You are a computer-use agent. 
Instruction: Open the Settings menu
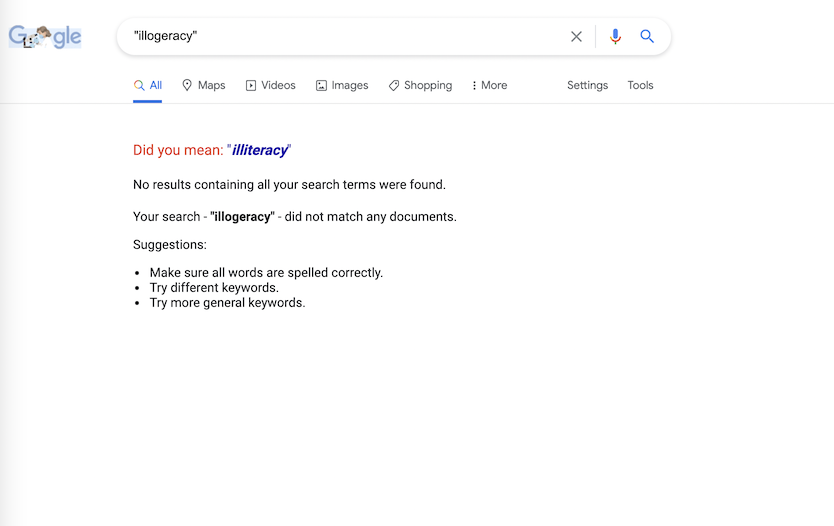click(x=587, y=86)
